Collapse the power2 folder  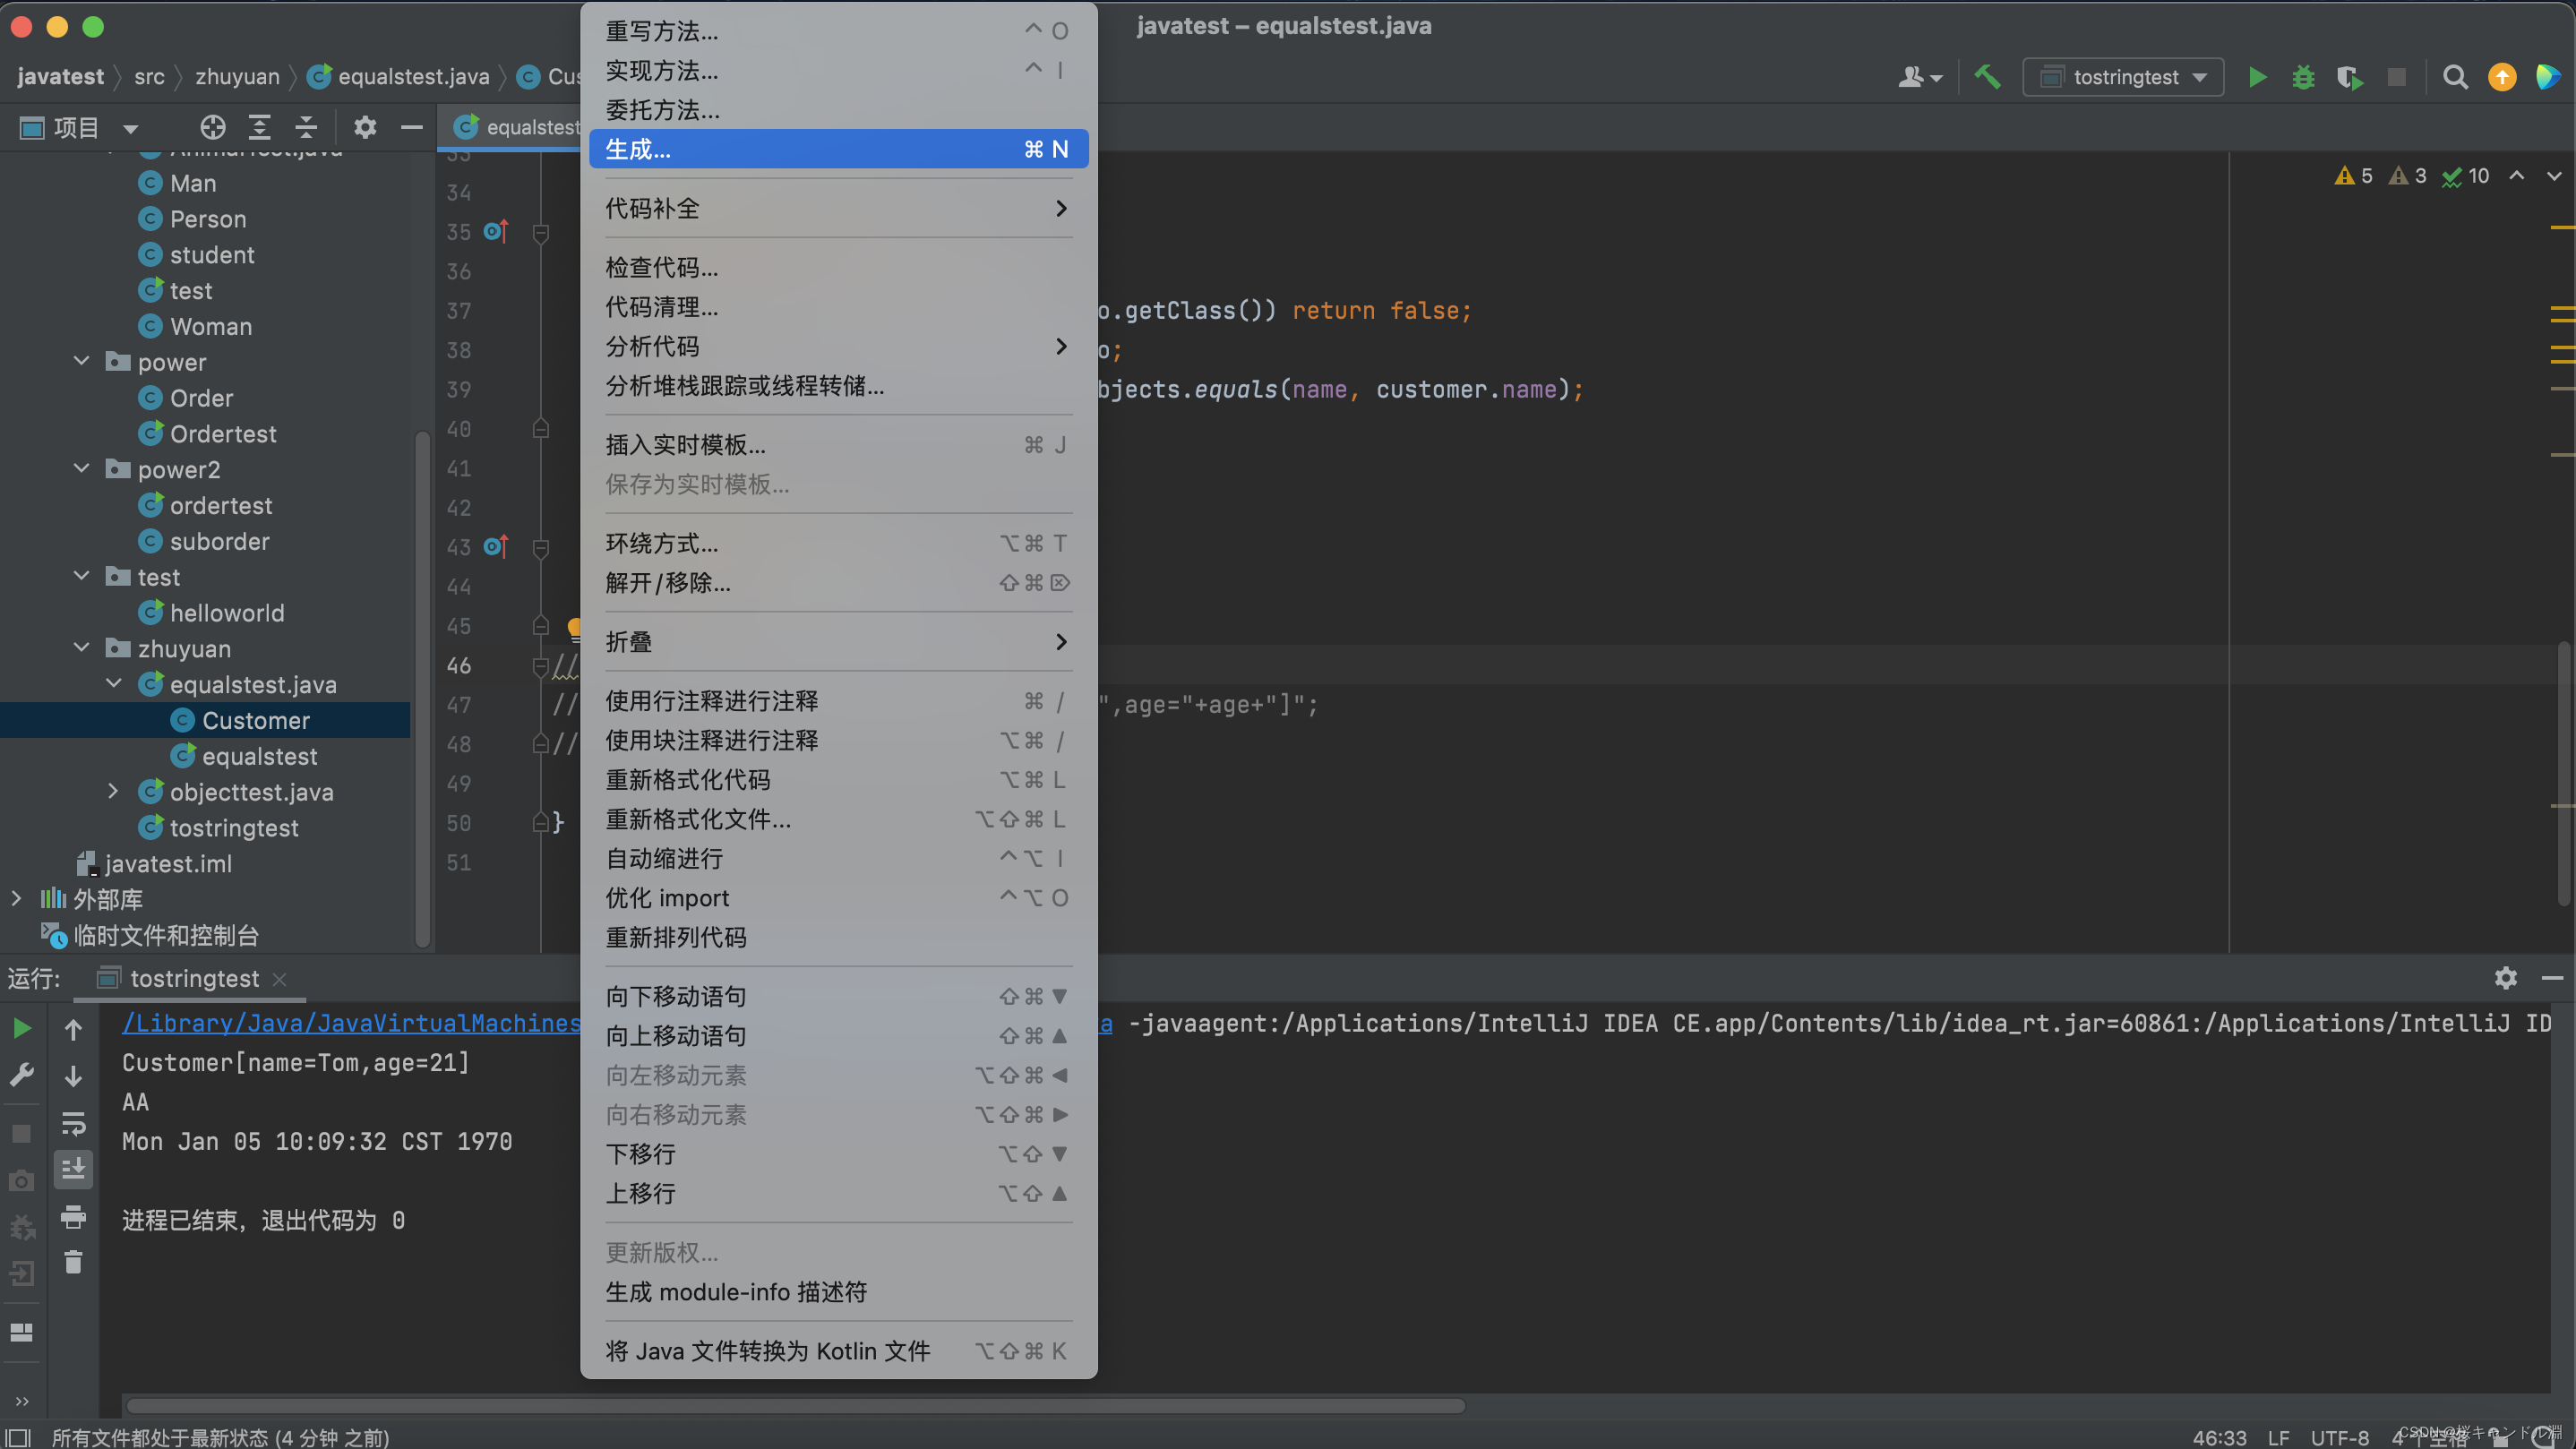click(x=82, y=468)
